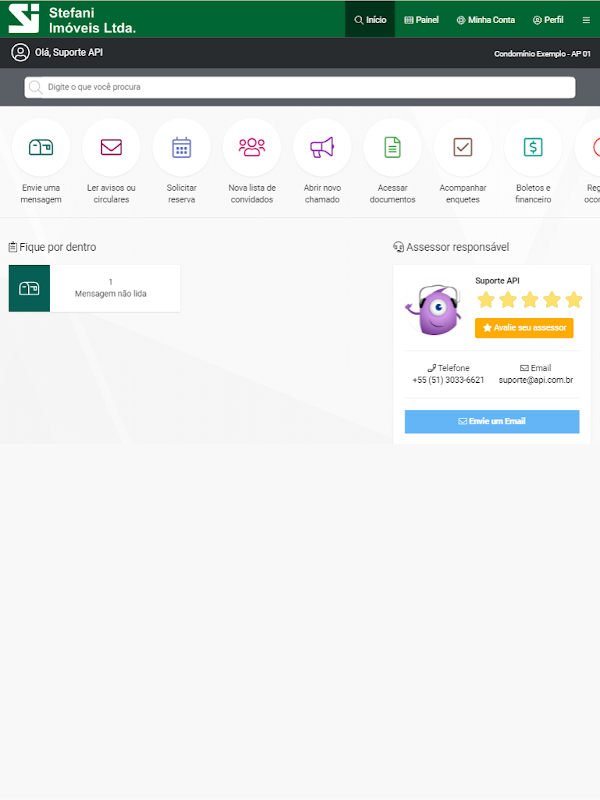Open the Mensagem não lida card
The image size is (600, 800).
click(x=94, y=288)
